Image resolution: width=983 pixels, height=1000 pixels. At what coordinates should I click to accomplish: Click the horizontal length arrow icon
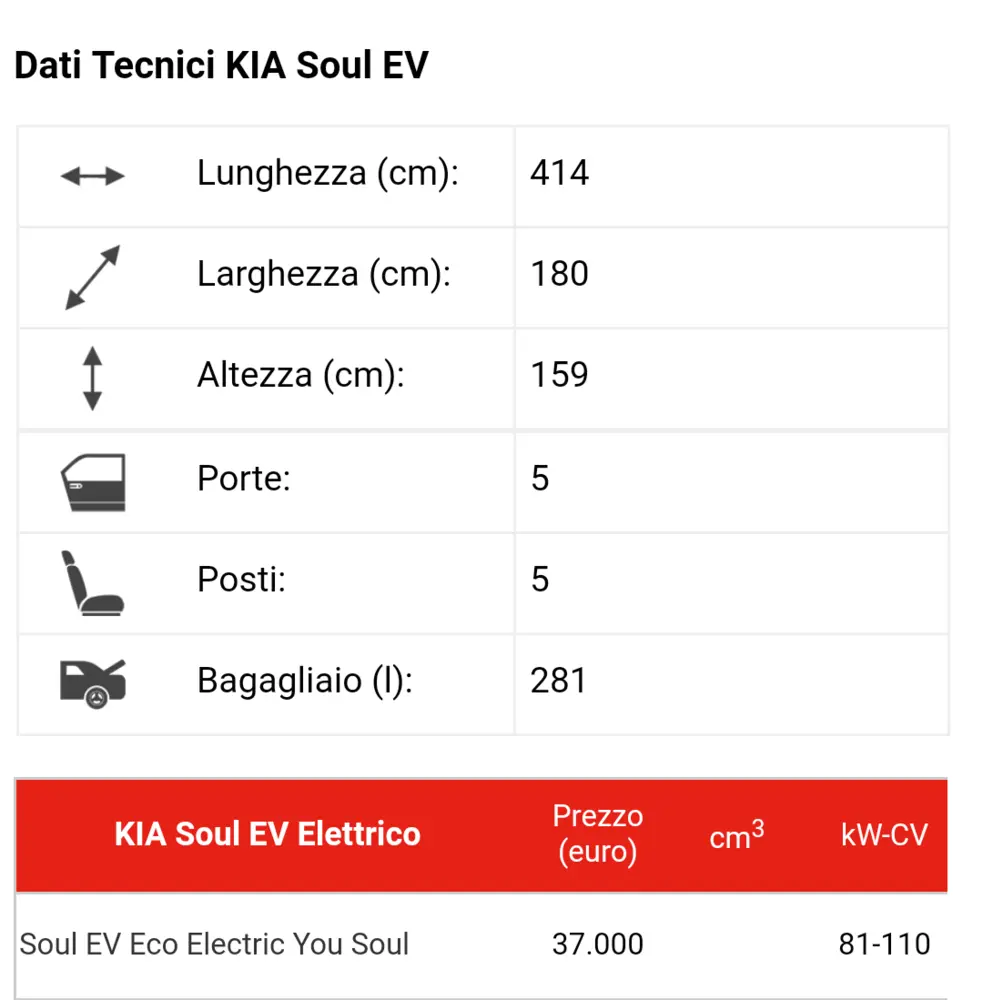pyautogui.click(x=92, y=175)
